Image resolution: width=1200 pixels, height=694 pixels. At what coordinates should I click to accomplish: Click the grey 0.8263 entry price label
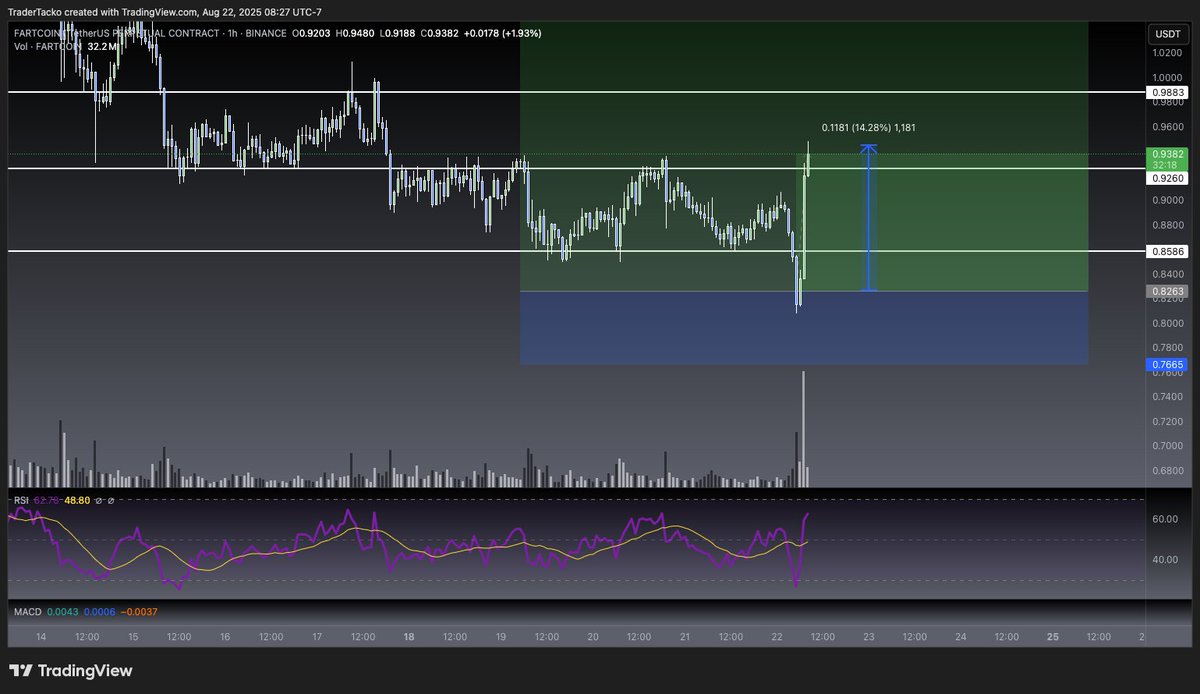[1168, 291]
